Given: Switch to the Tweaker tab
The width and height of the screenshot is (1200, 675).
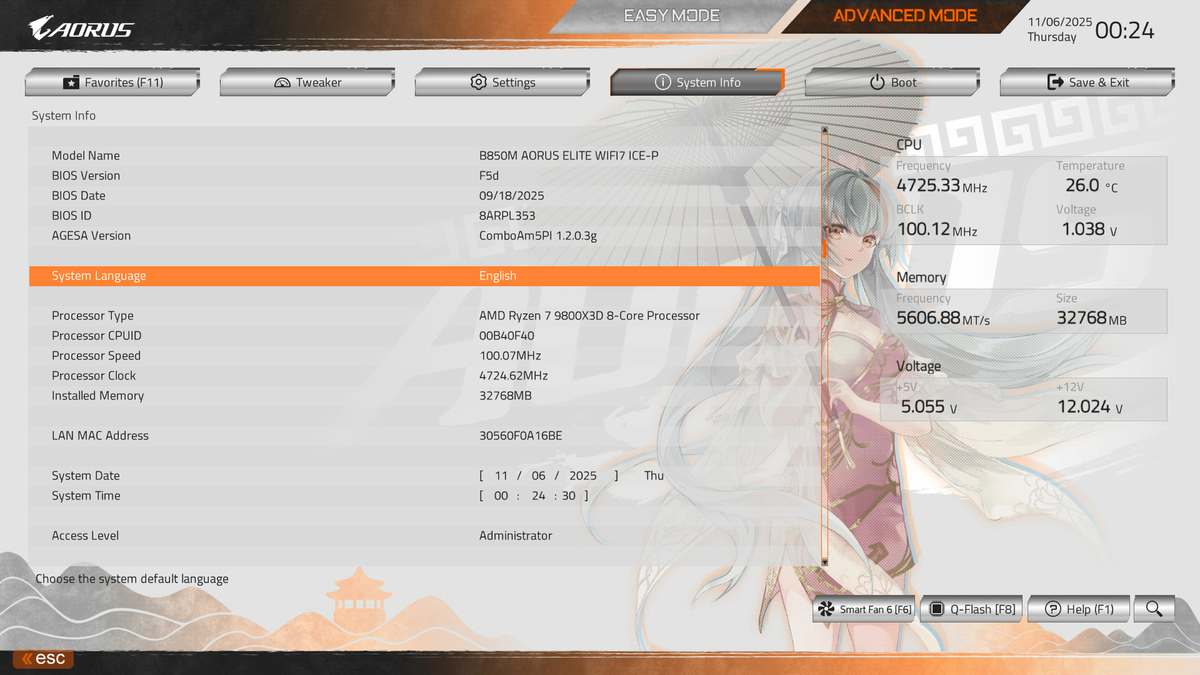Looking at the screenshot, I should pyautogui.click(x=307, y=82).
